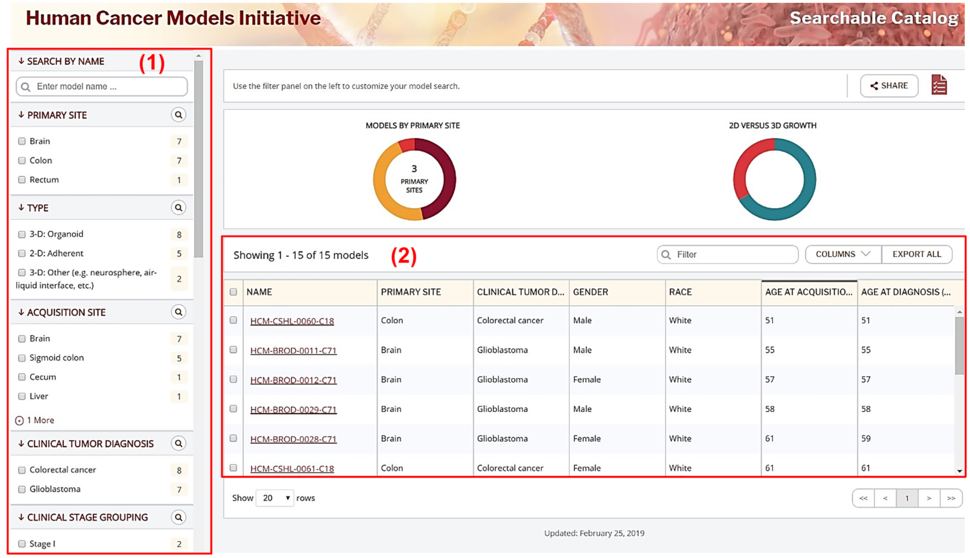Open the rows-per-page dropdown showing 20
The width and height of the screenshot is (970, 558).
pos(273,498)
